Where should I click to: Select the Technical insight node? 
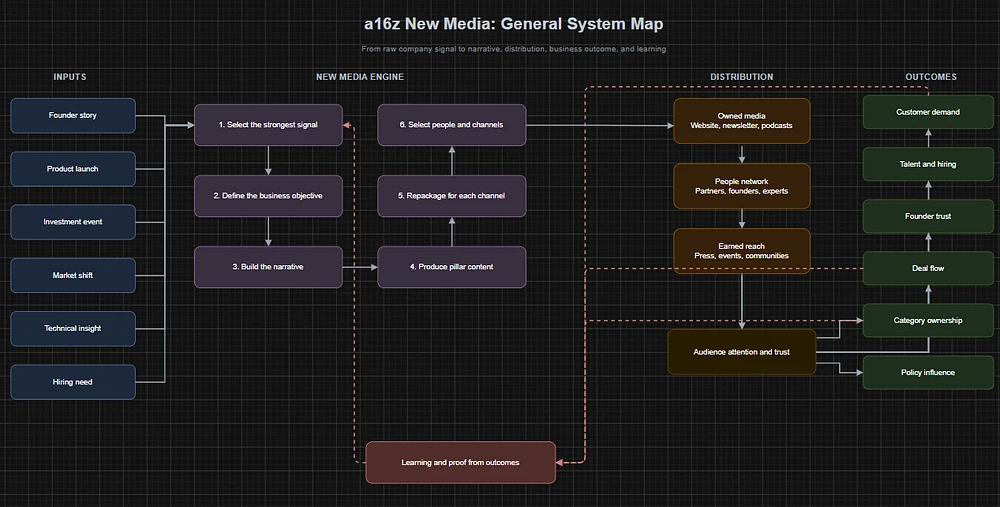tap(73, 328)
